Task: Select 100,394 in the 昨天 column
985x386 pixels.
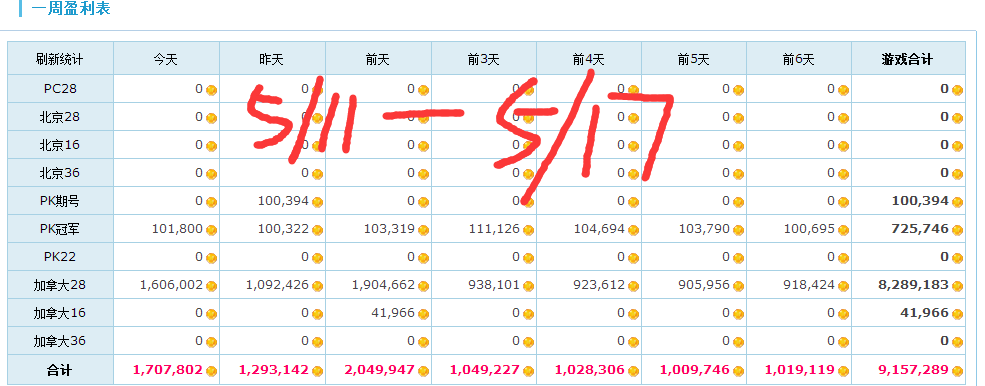Action: coord(283,201)
